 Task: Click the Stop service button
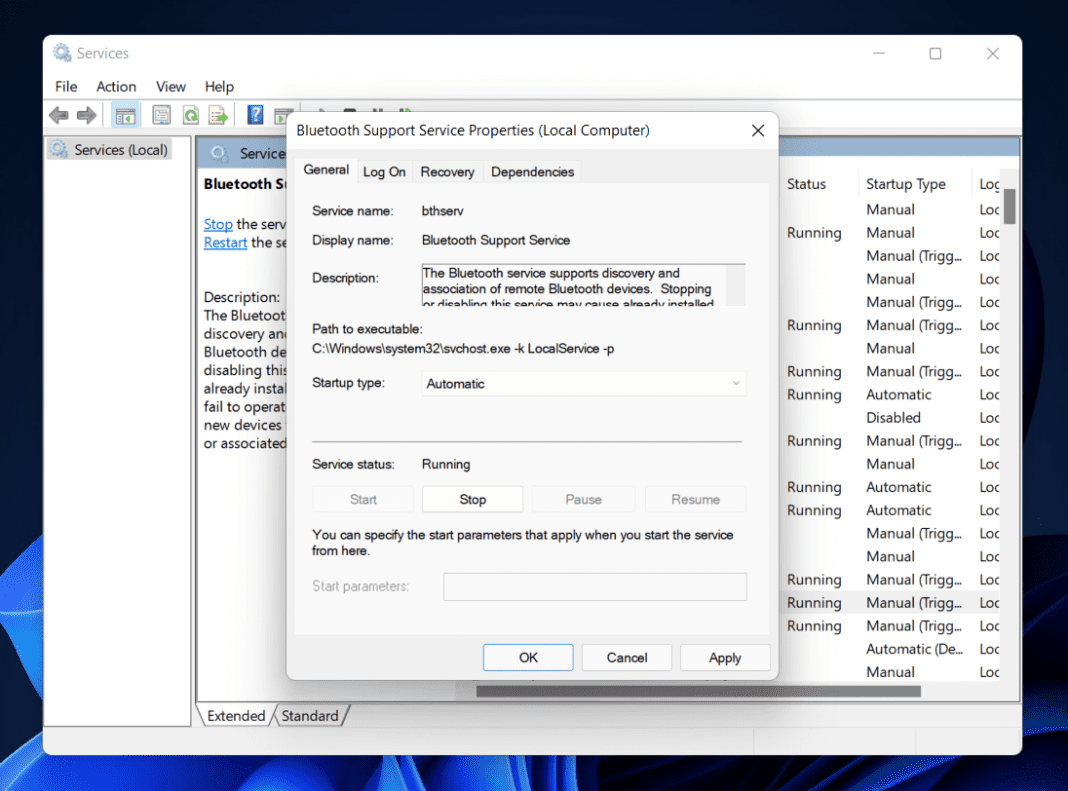click(x=473, y=499)
